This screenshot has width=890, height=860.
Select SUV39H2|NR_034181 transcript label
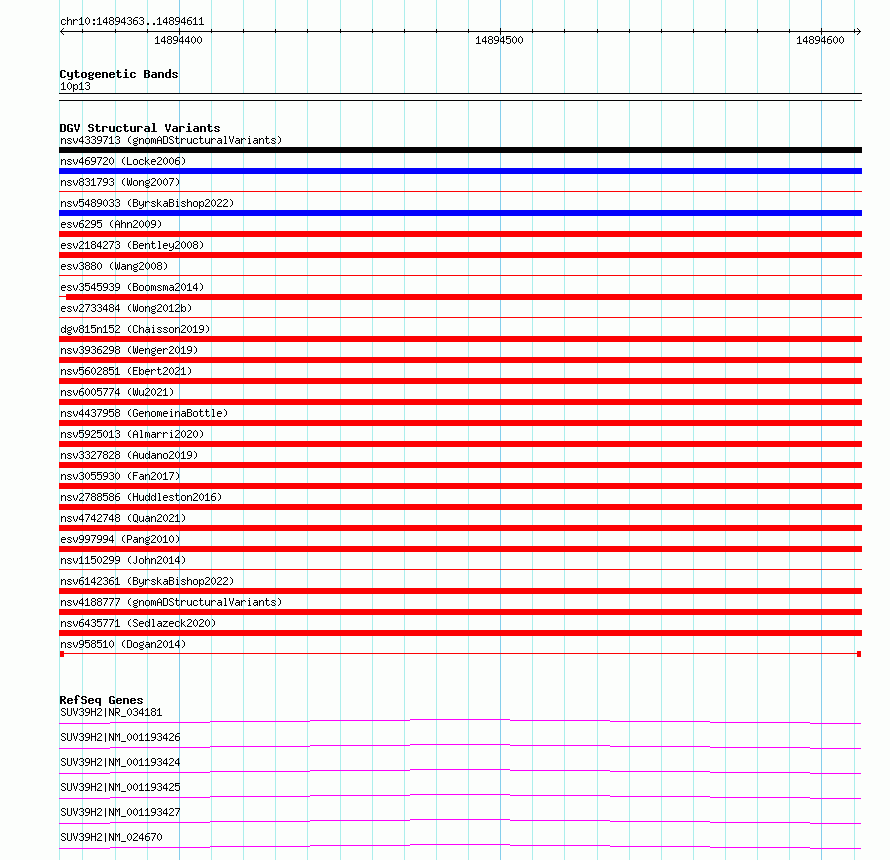[111, 712]
